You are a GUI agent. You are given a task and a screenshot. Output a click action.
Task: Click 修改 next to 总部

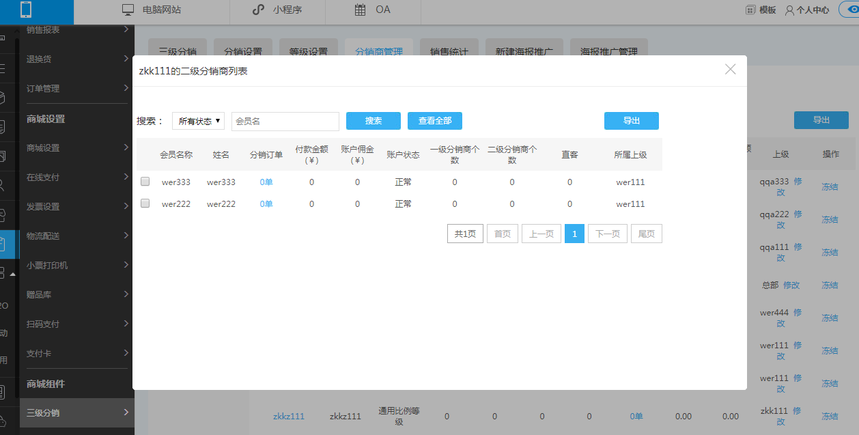791,285
